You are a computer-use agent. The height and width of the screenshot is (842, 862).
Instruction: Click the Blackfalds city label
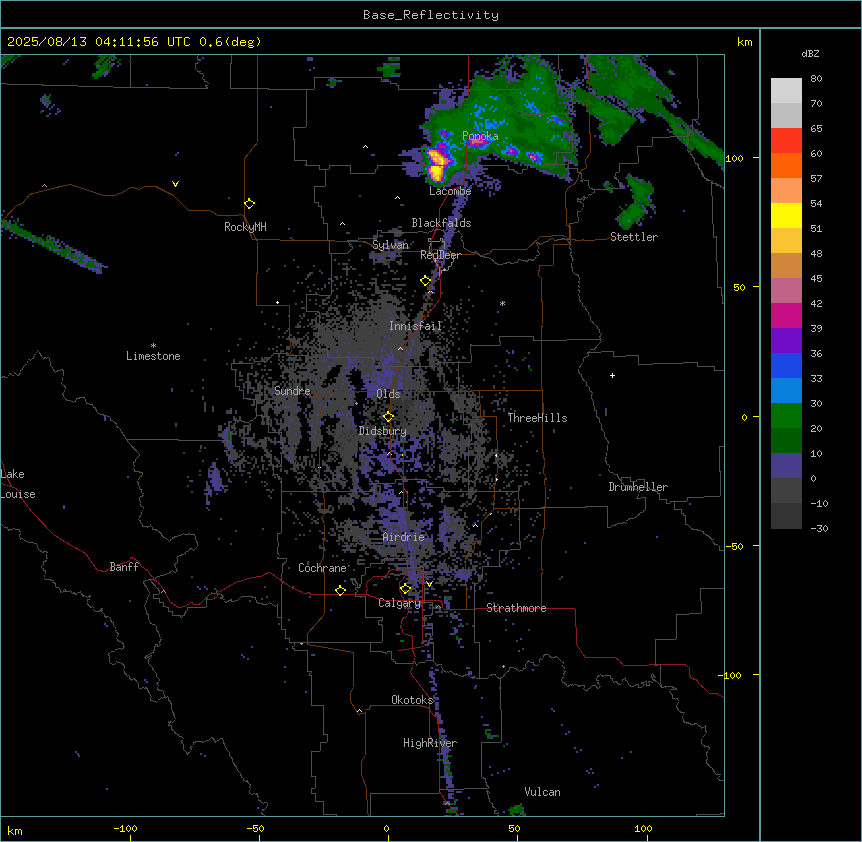(441, 223)
